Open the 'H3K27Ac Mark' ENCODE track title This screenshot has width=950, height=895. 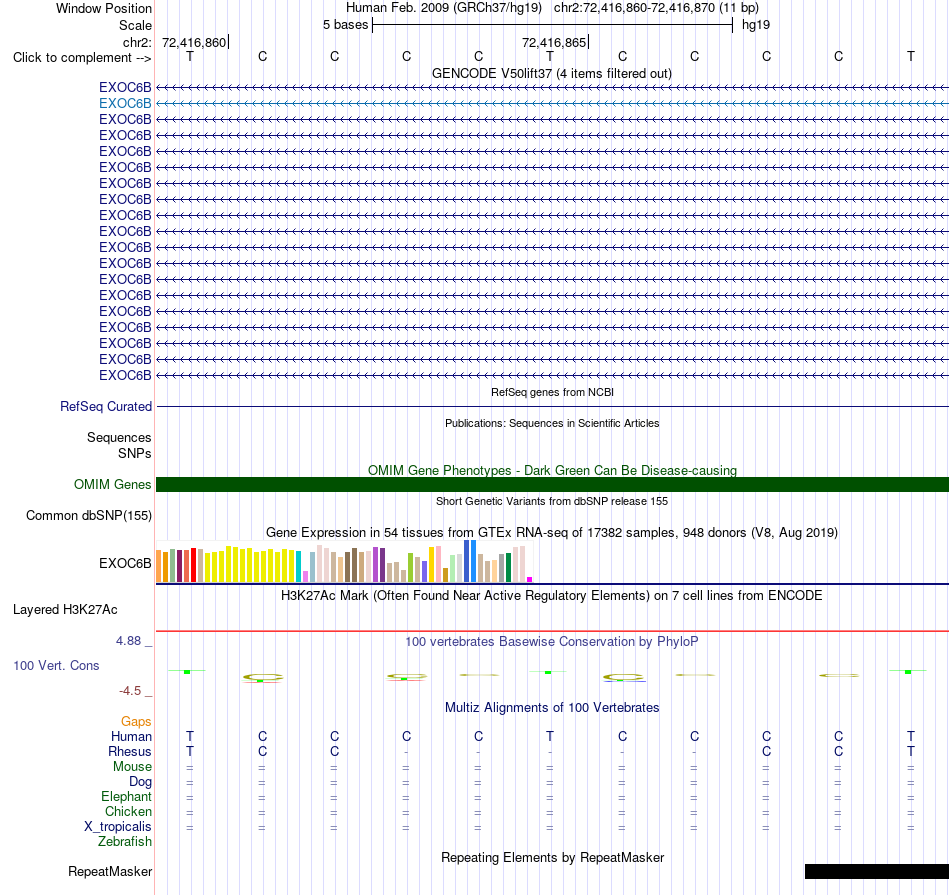(551, 595)
